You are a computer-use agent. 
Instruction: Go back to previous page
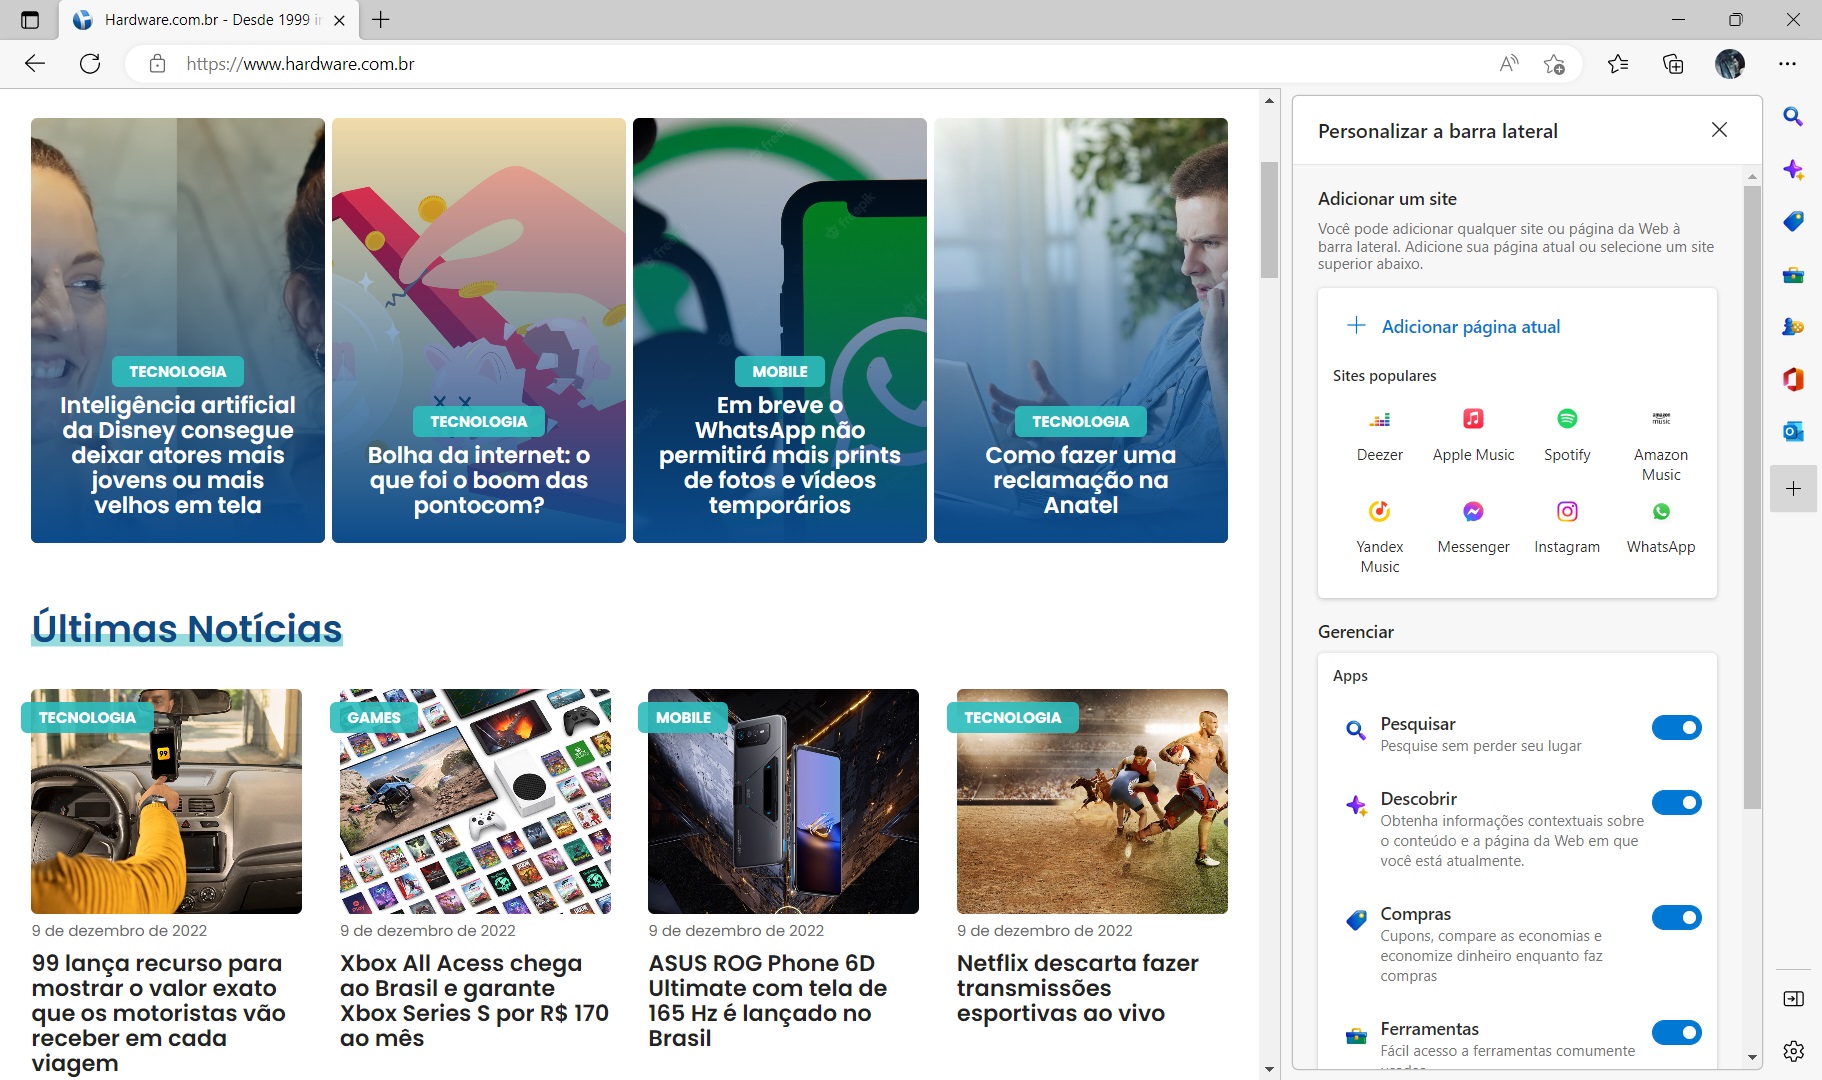35,64
